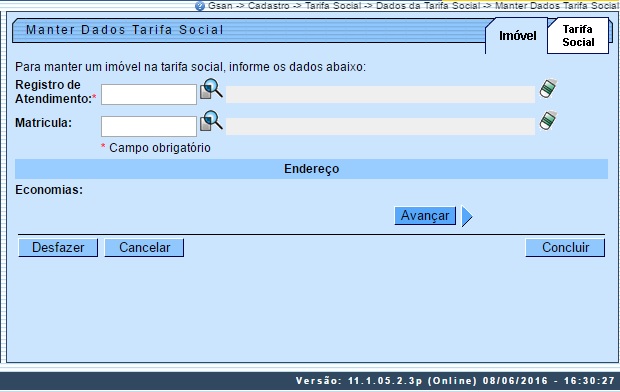Switch to the Imóvel tab
620x392 pixels.
(x=517, y=36)
